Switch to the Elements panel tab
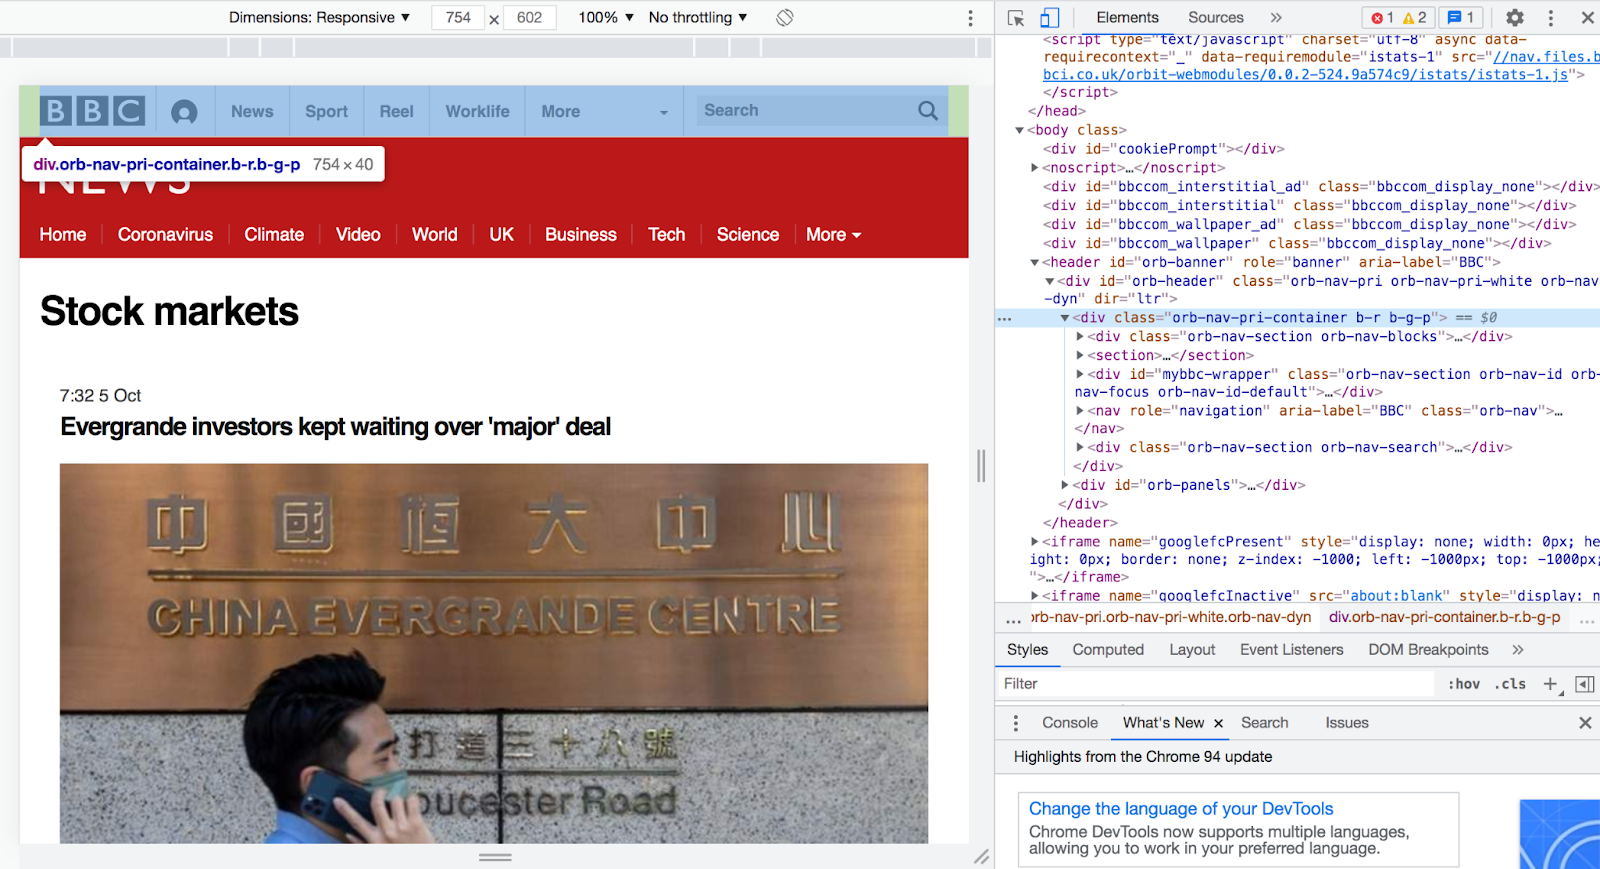 pos(1127,17)
